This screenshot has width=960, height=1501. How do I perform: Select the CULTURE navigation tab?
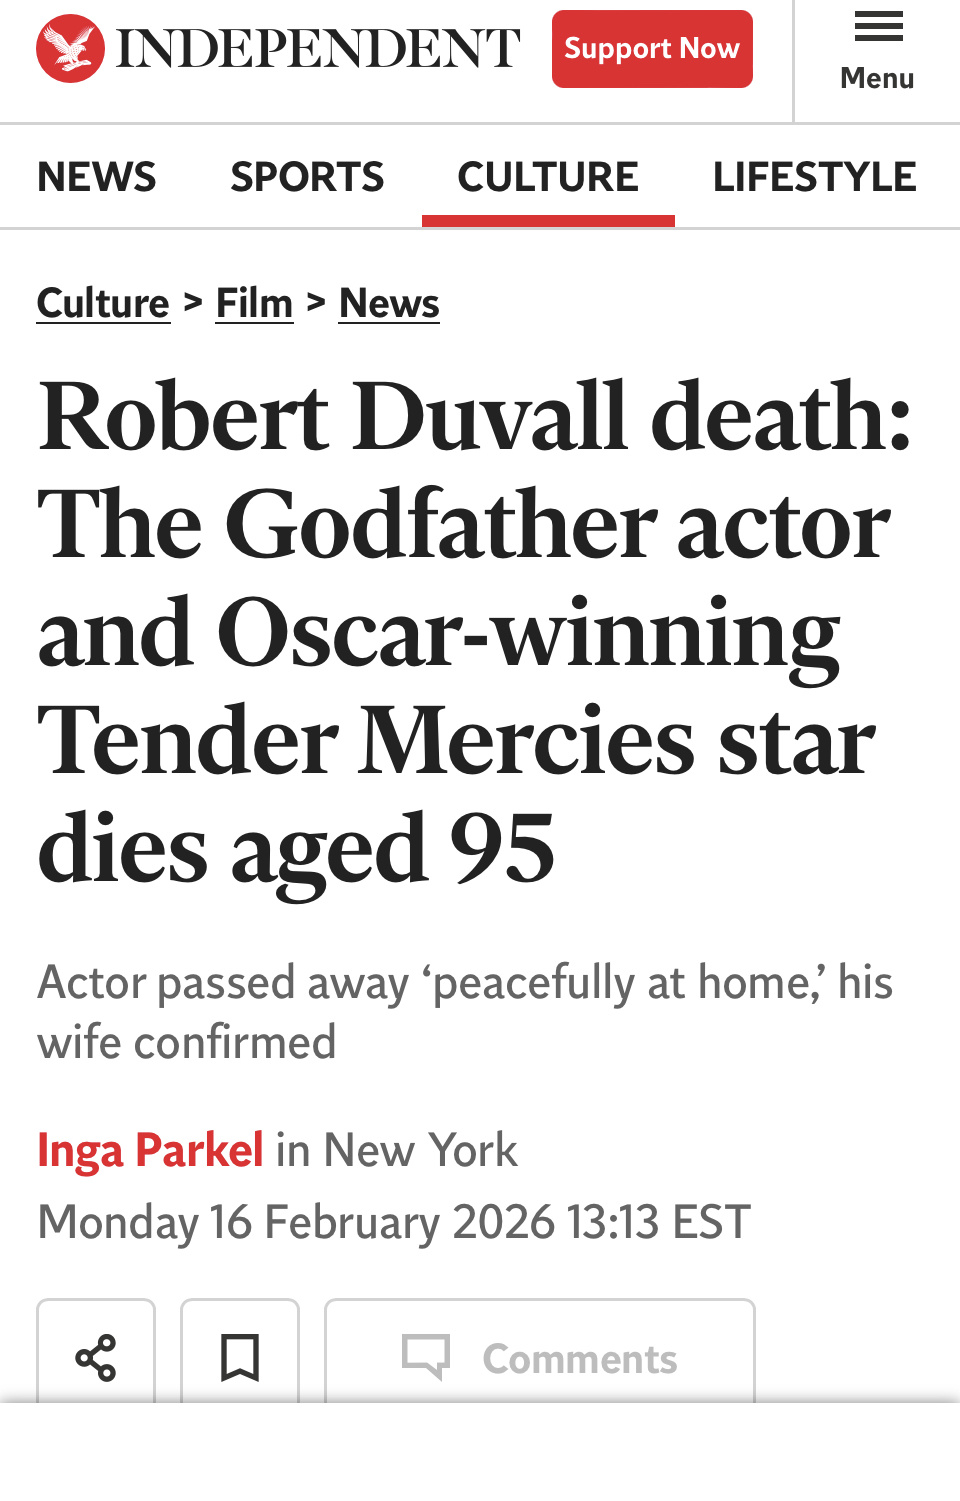[x=548, y=177]
